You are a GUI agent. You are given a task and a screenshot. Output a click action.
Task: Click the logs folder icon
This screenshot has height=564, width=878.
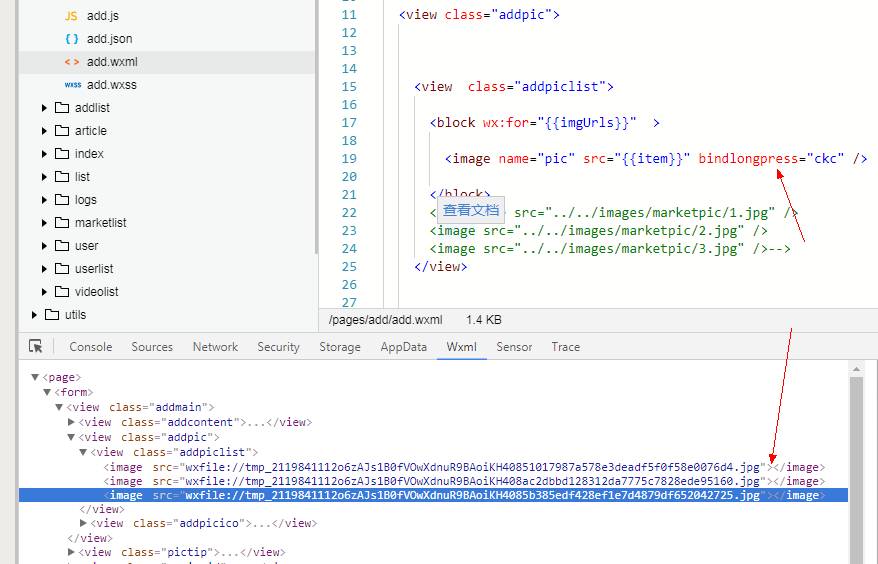[x=62, y=199]
